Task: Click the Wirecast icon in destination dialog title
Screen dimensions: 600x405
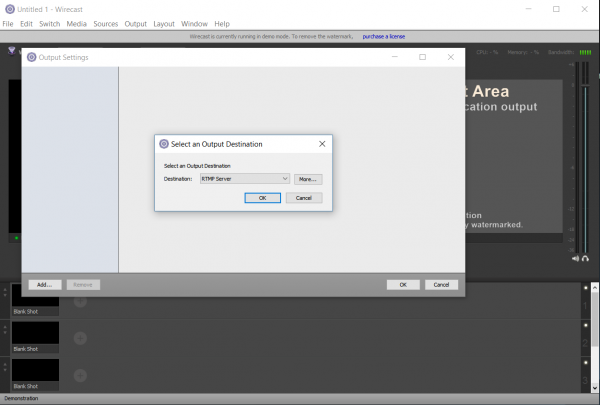Action: pos(164,144)
